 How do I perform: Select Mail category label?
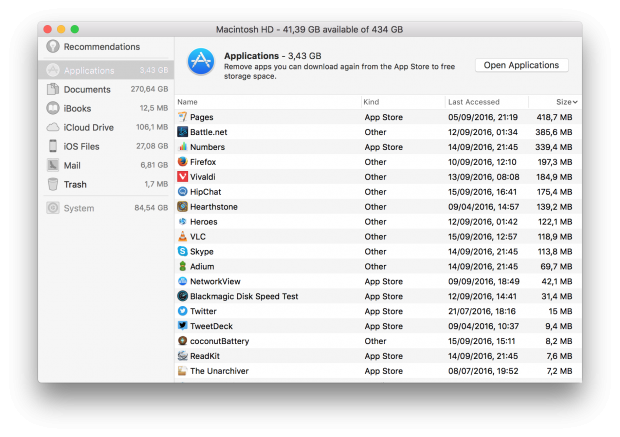click(72, 165)
